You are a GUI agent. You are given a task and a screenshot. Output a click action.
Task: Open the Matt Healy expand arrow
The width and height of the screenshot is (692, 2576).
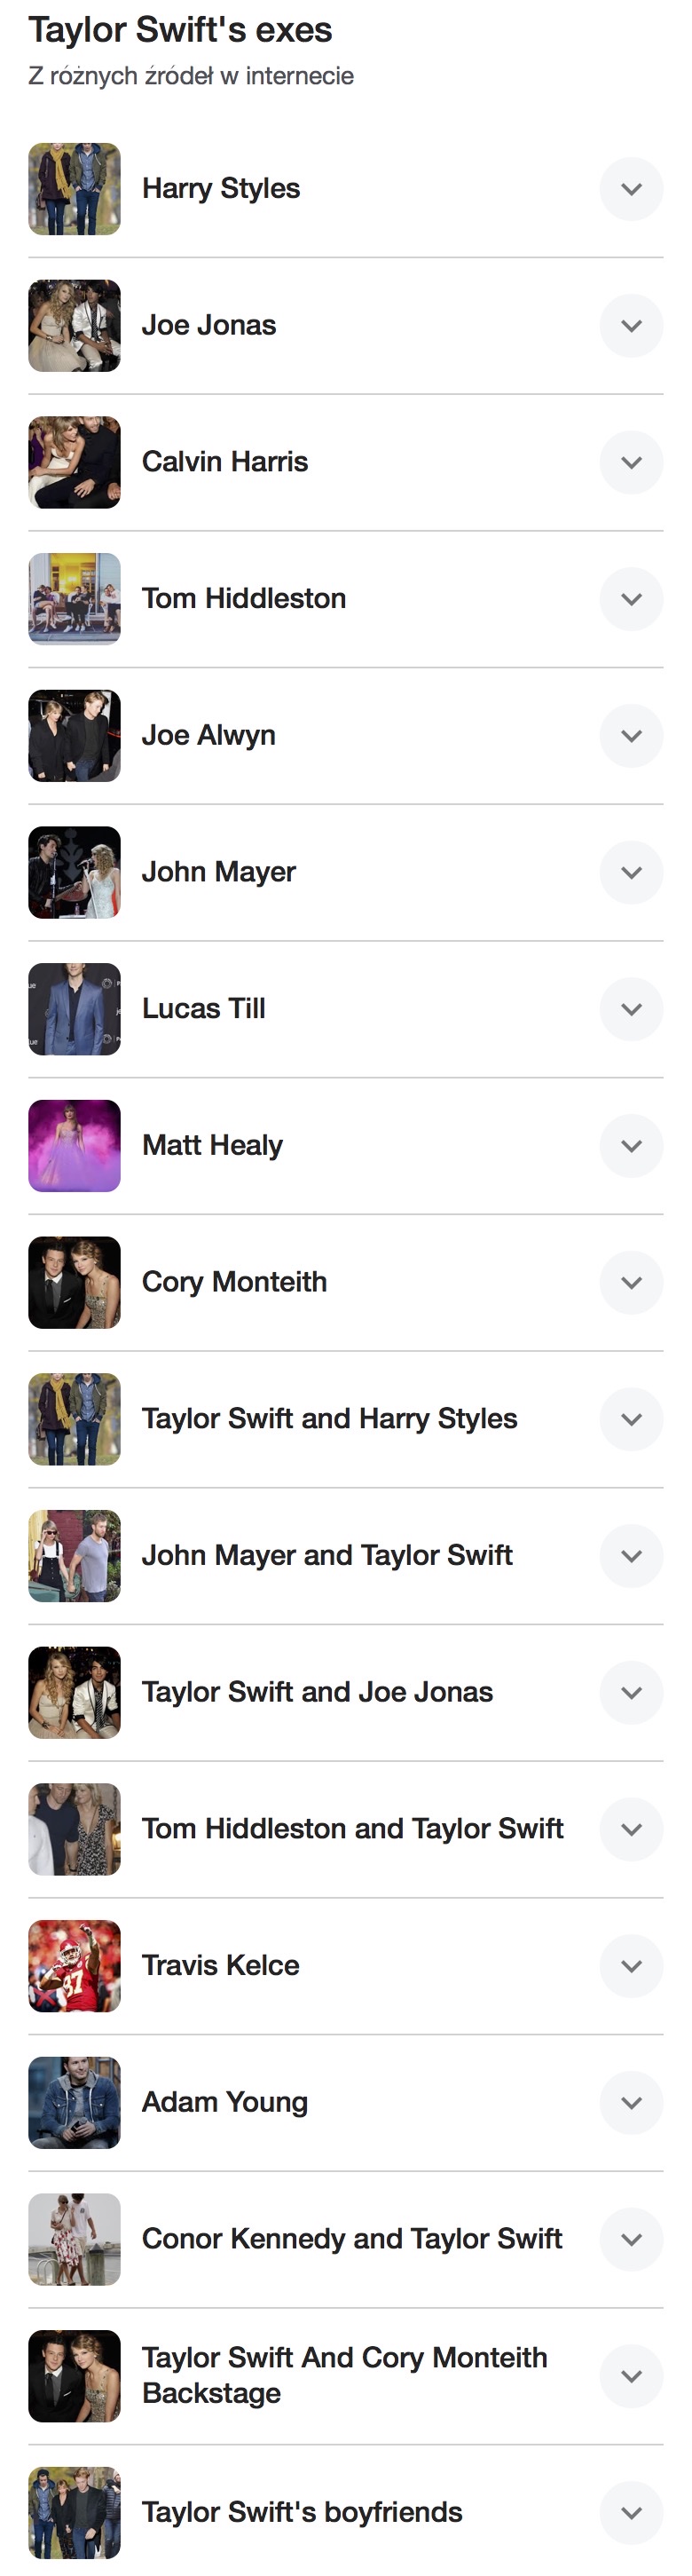(631, 1146)
